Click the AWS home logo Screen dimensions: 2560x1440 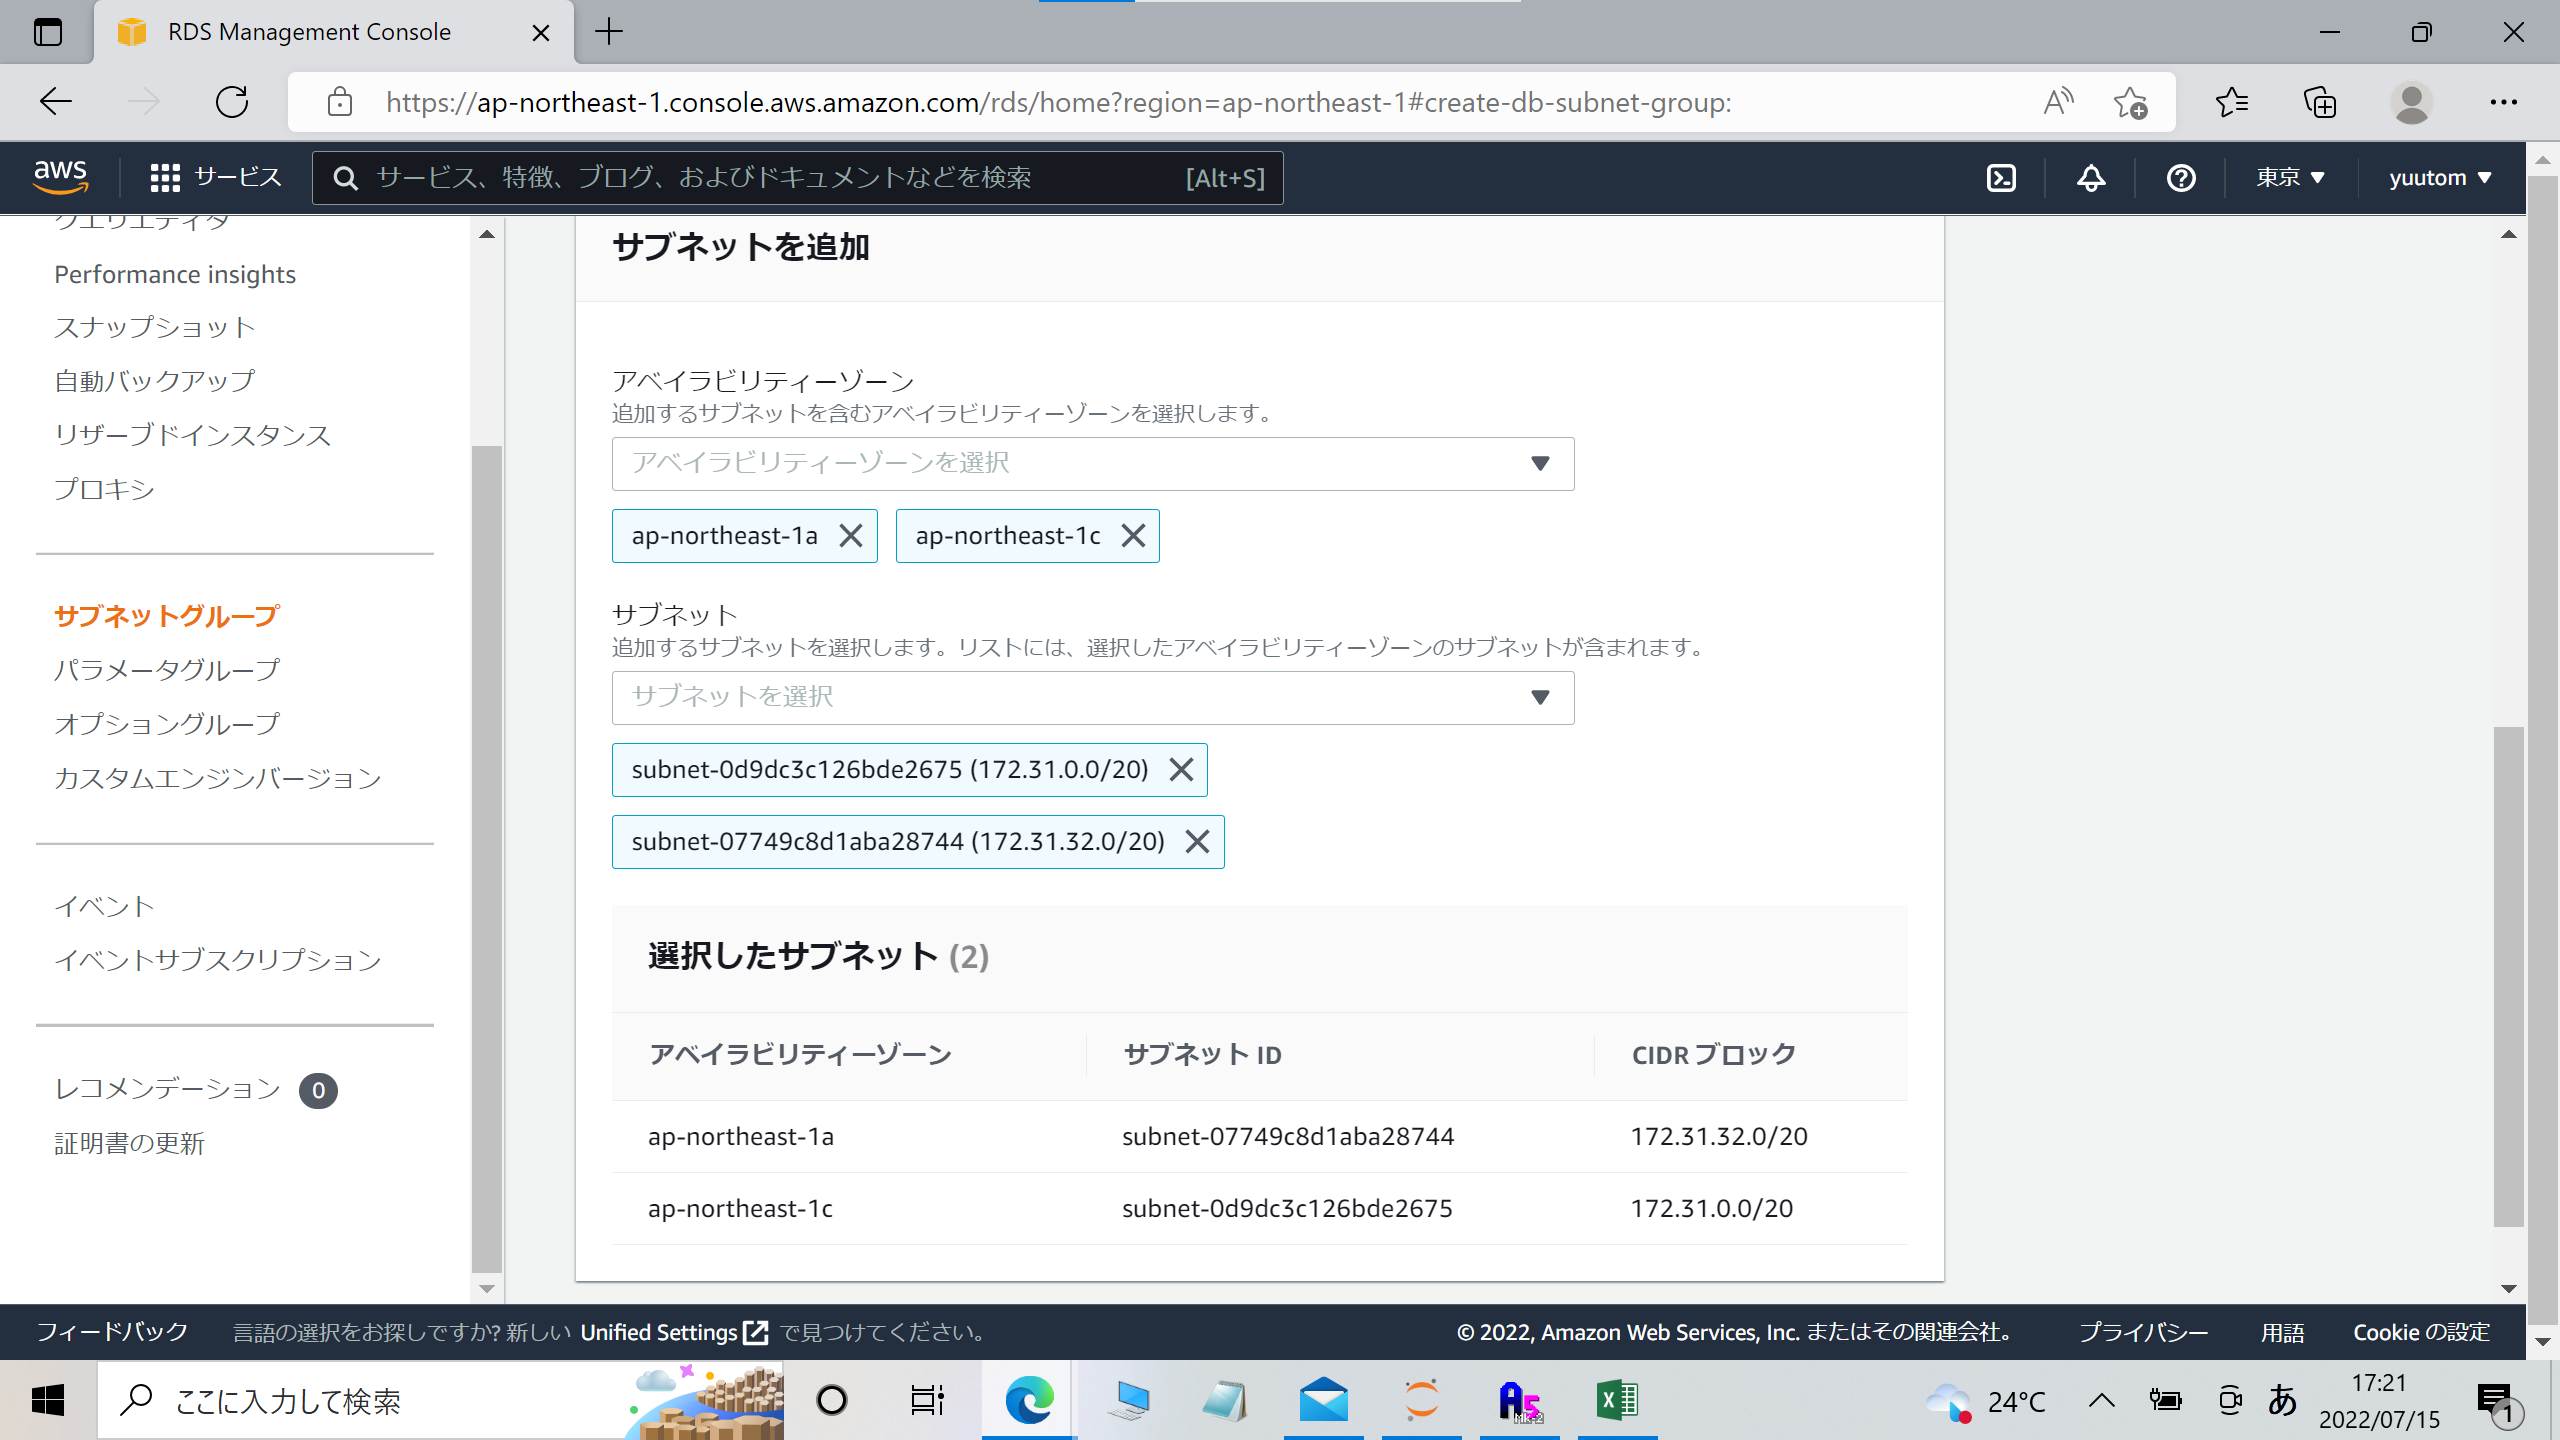point(60,175)
